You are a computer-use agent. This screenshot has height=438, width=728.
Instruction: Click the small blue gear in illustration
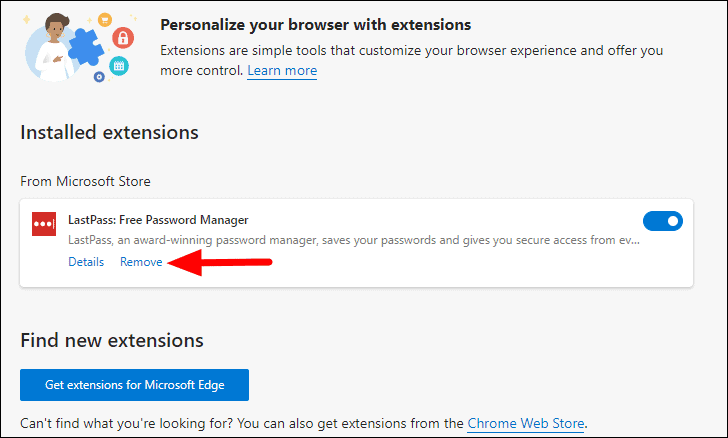click(x=99, y=76)
